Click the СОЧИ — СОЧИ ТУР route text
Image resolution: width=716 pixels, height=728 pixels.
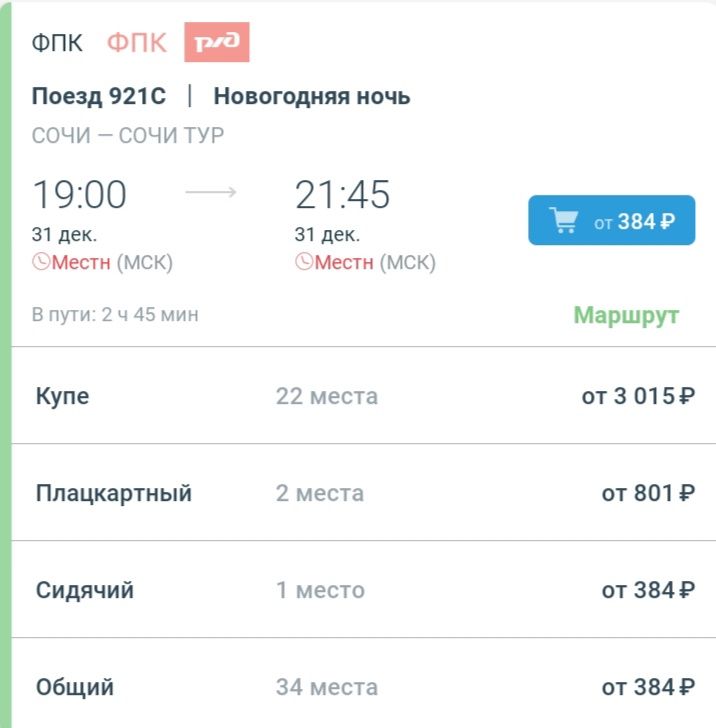[x=128, y=135]
